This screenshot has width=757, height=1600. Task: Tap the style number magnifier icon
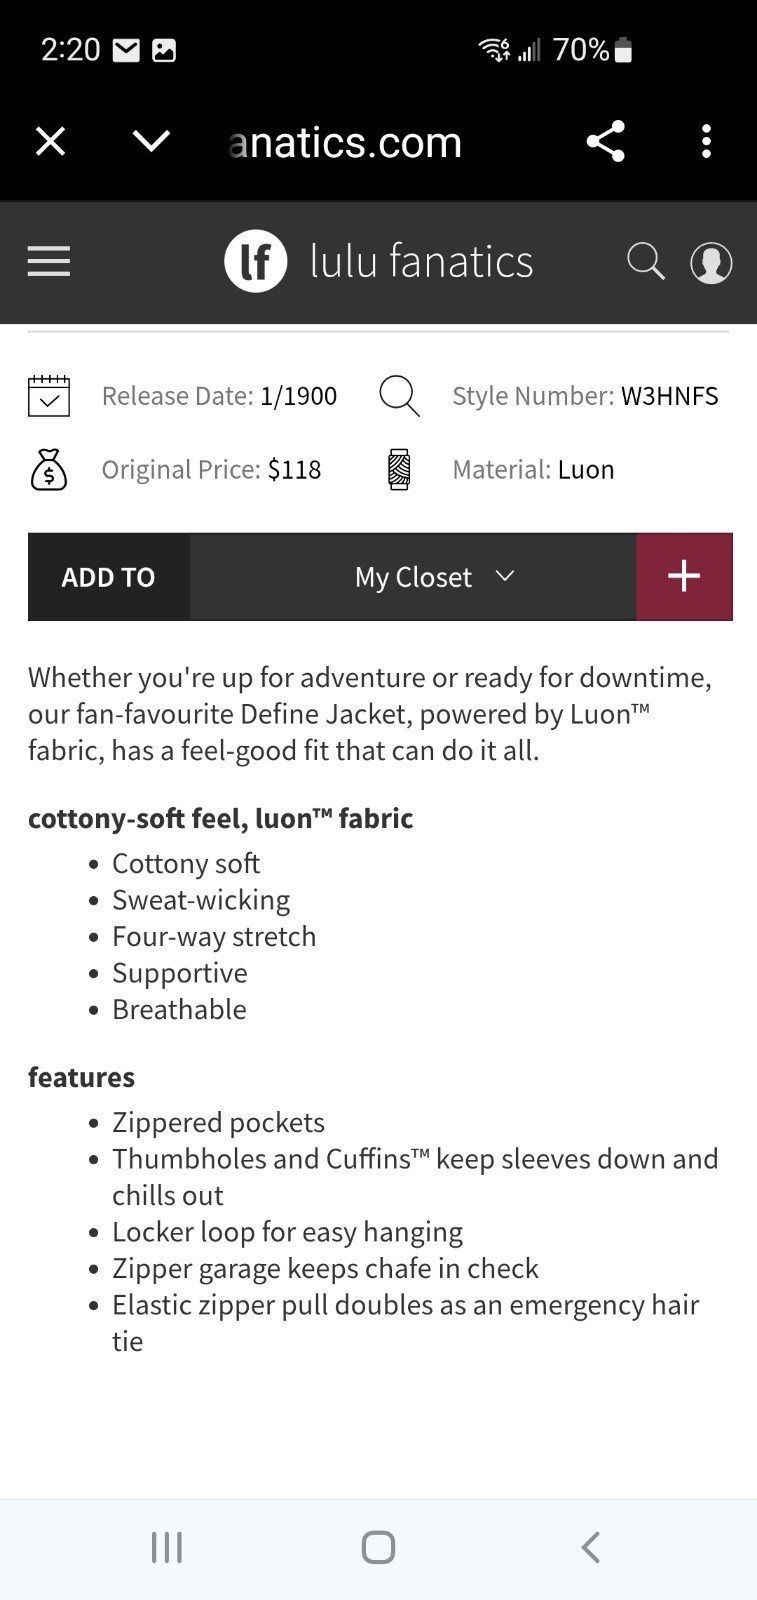pos(399,396)
